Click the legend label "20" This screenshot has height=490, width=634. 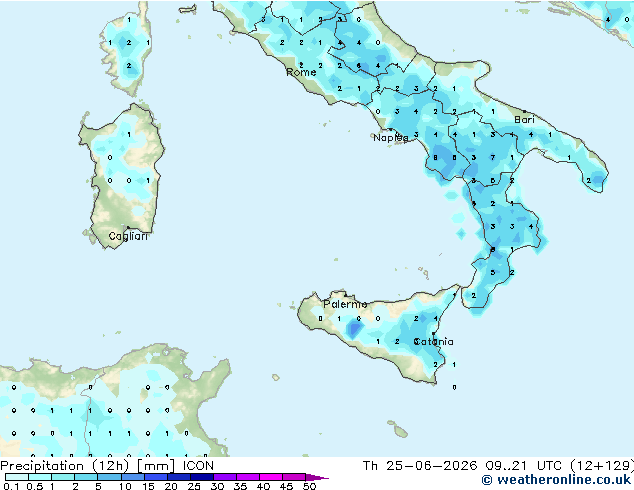[x=171, y=486]
